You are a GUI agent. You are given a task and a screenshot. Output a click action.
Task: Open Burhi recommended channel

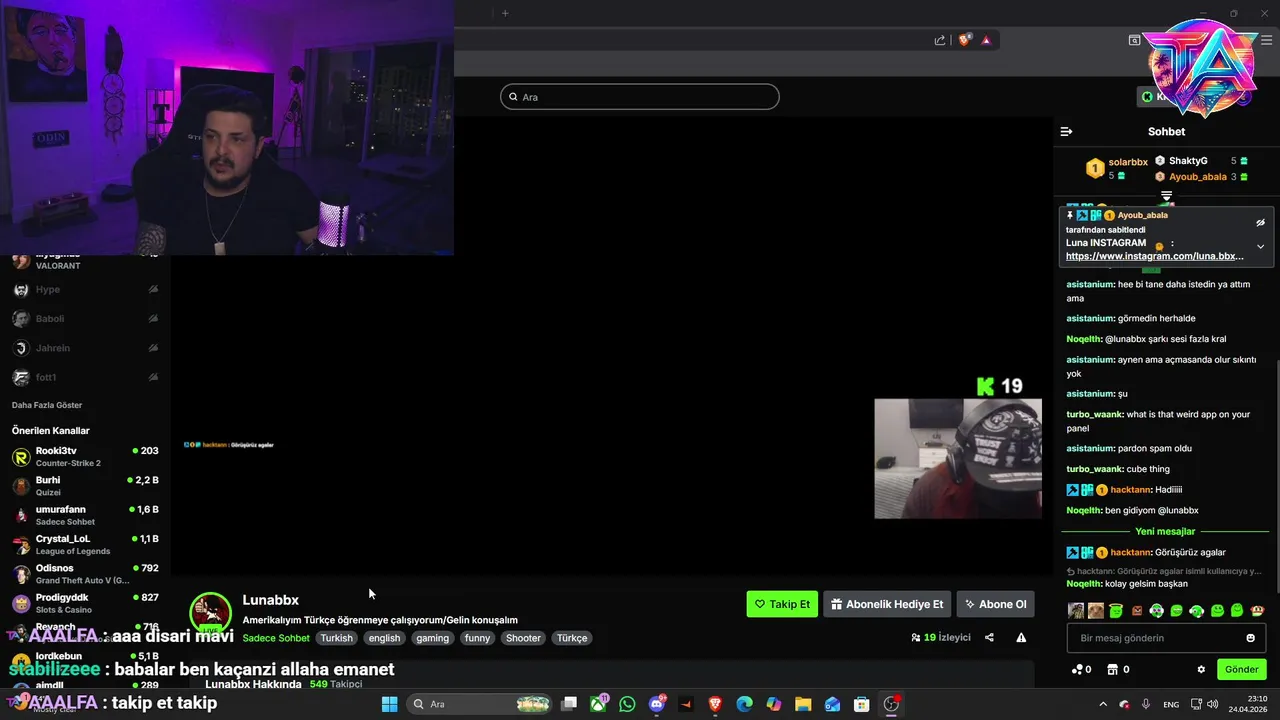85,486
